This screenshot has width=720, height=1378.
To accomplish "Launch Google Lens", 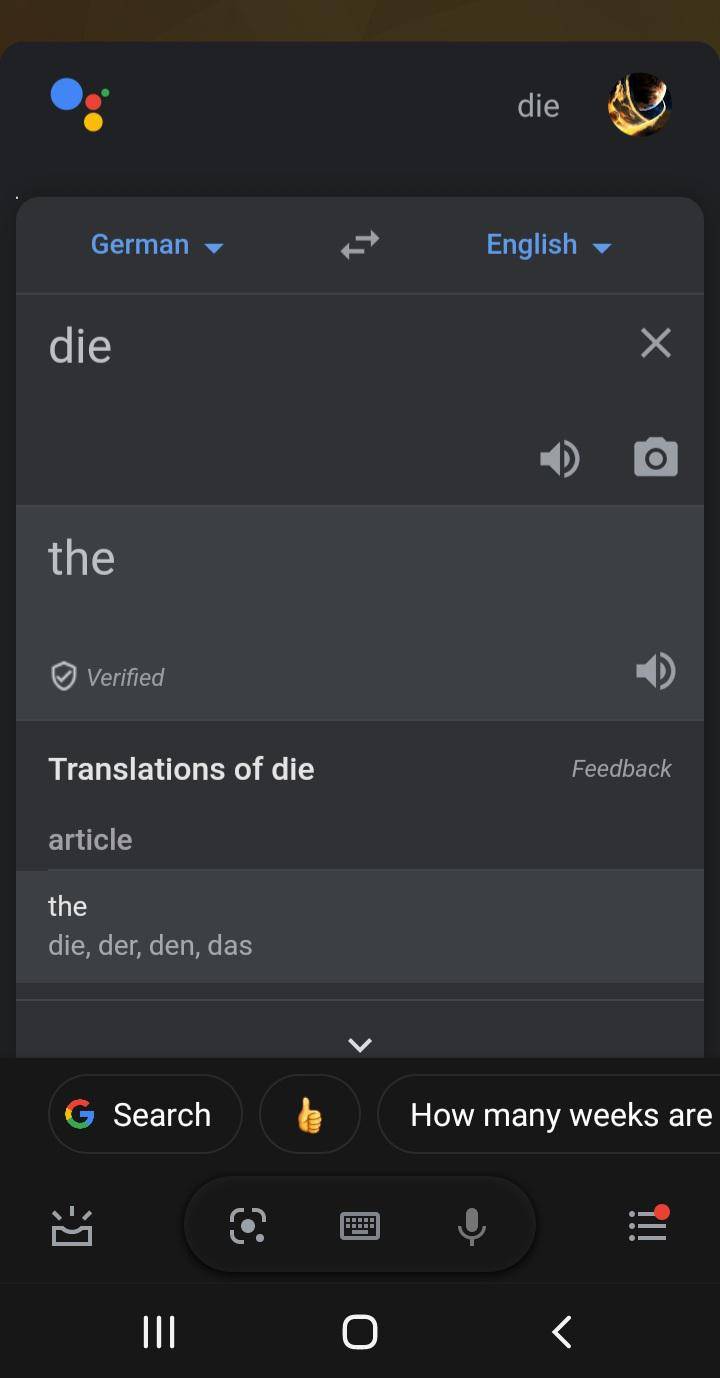I will coord(248,1225).
